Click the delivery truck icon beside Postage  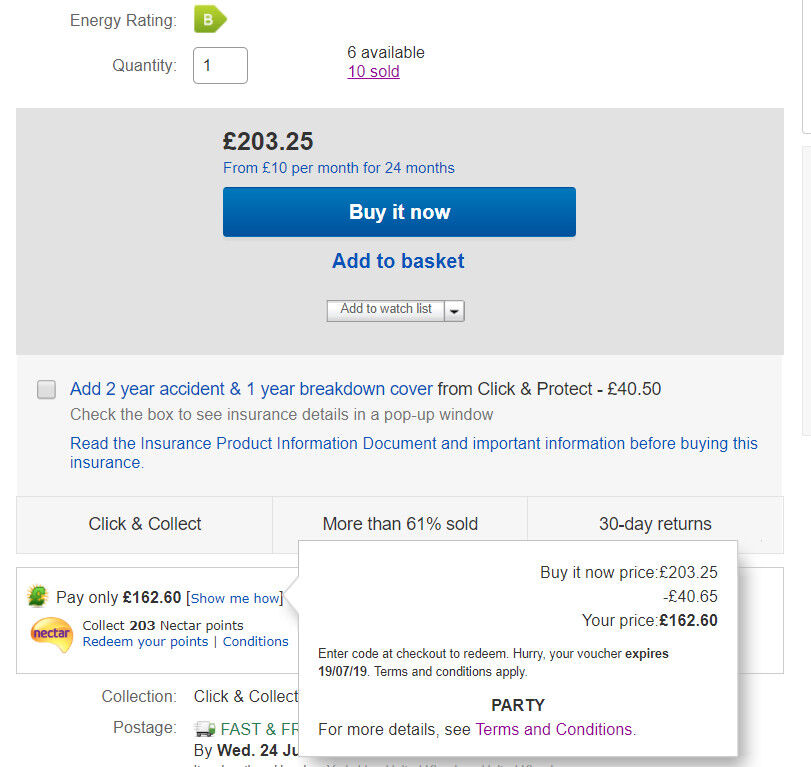[x=205, y=729]
